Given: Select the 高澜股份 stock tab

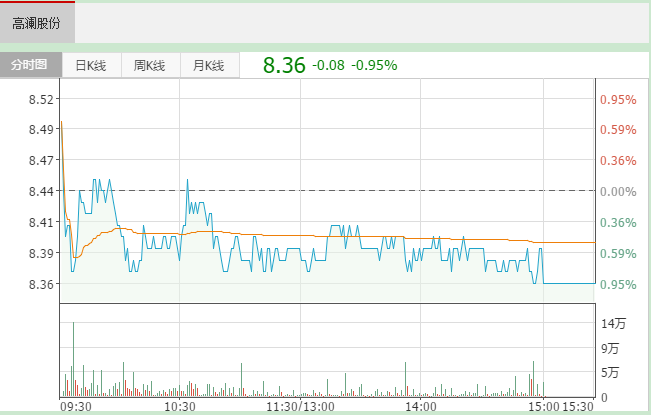Looking at the screenshot, I should click(36, 21).
